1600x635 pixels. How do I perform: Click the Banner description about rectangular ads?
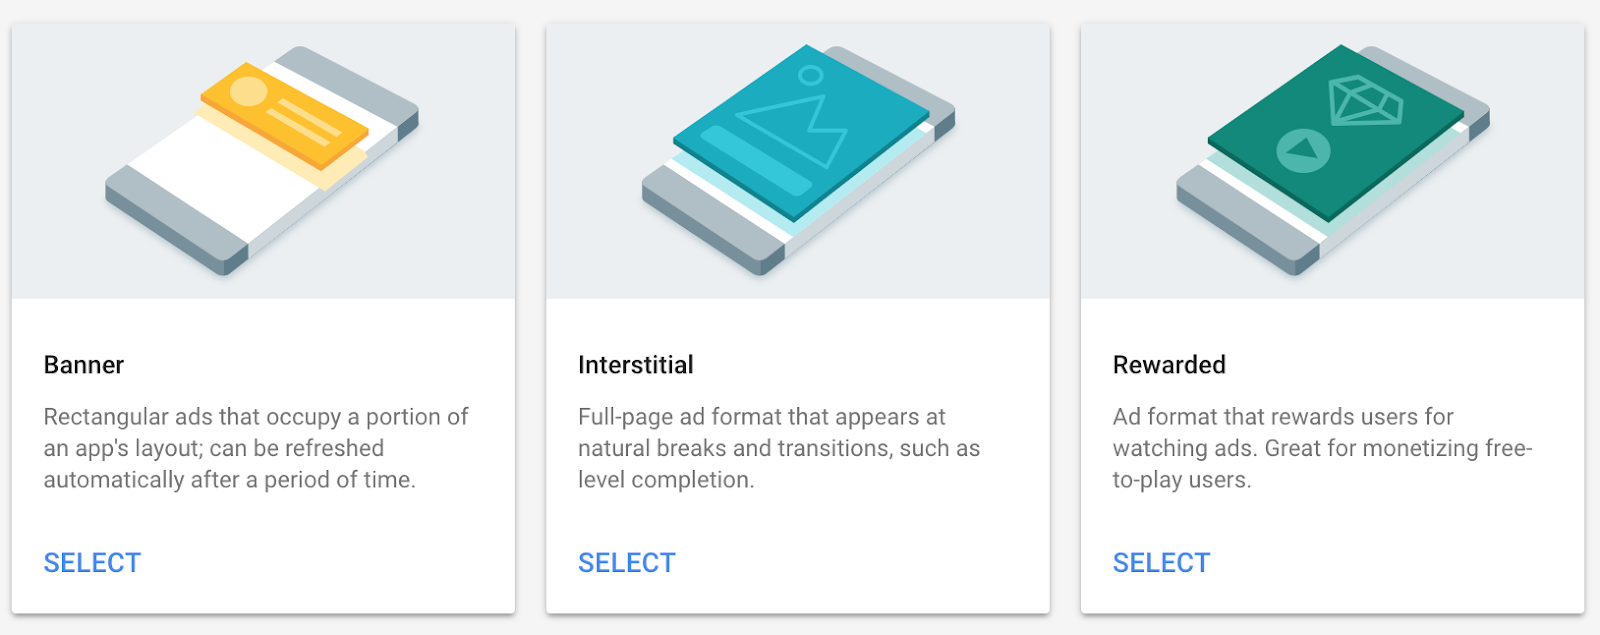tap(256, 448)
